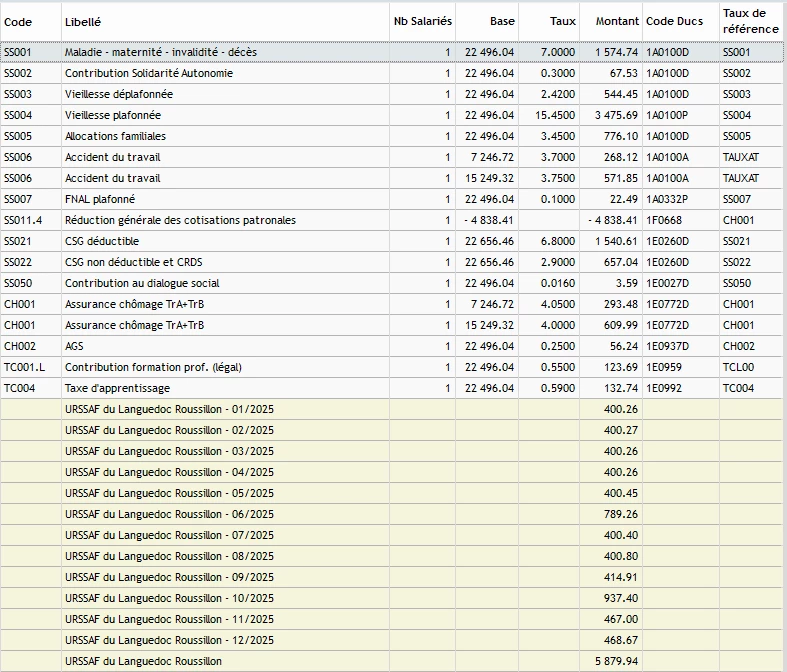Image resolution: width=787 pixels, height=672 pixels.
Task: Select the Vieillesse plafonnée row
Action: 391,115
